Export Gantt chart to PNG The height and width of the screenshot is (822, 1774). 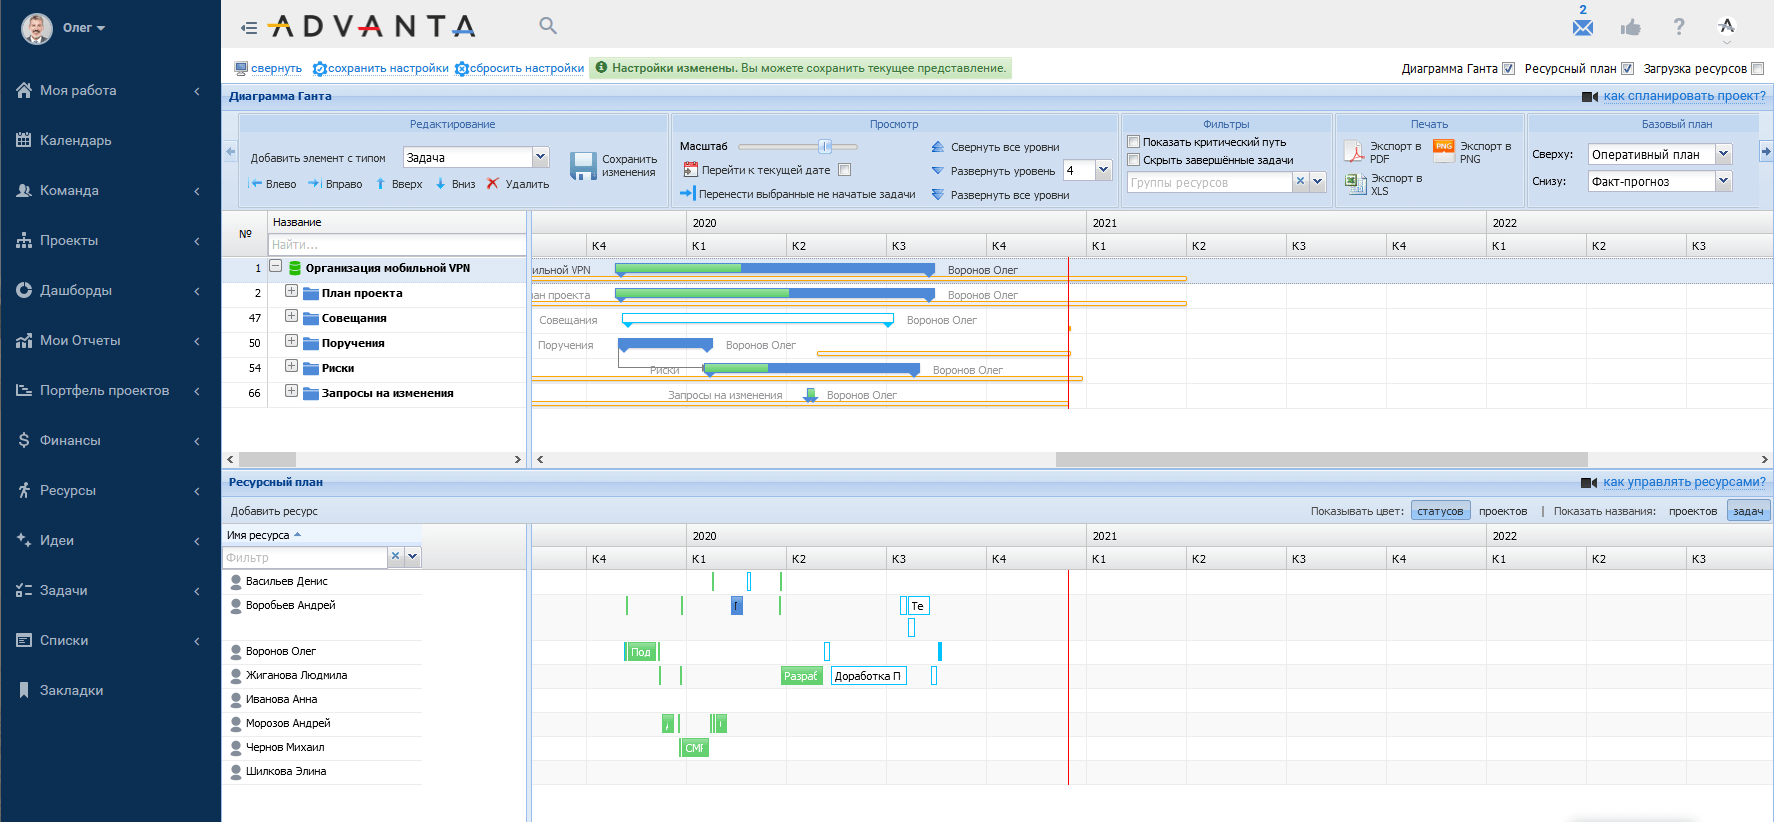click(1444, 151)
